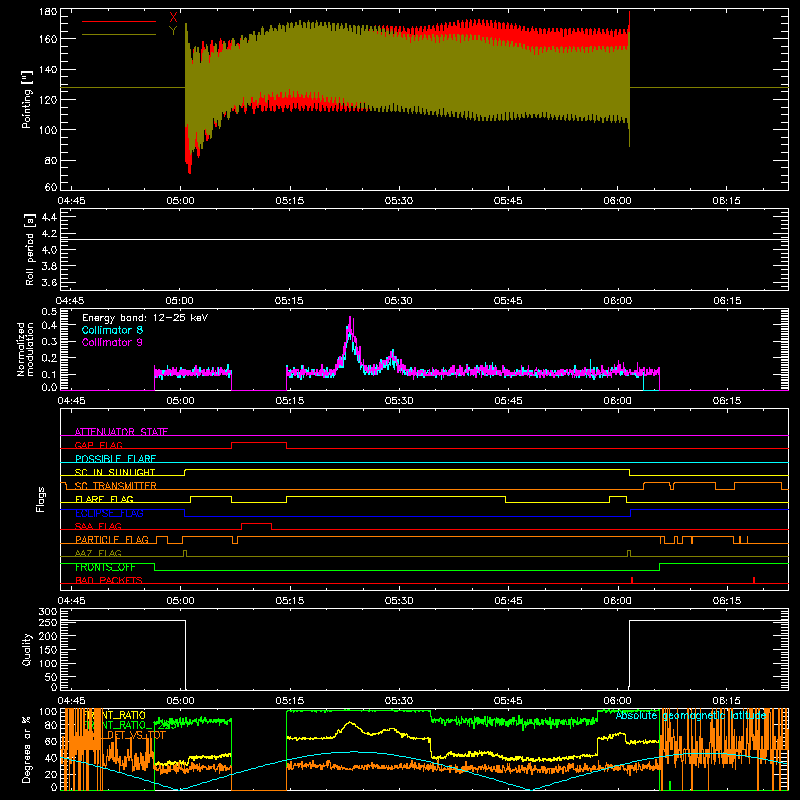Click 05:30 below the Pointing plot
This screenshot has width=800, height=800.
point(398,201)
